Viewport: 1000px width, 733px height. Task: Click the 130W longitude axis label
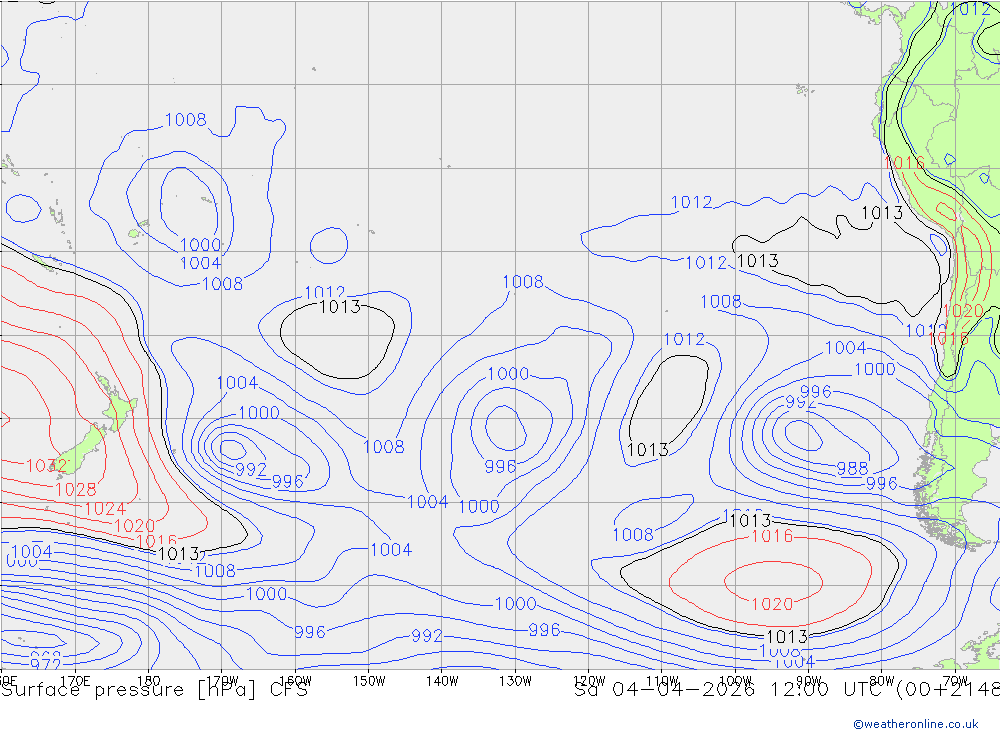point(515,681)
